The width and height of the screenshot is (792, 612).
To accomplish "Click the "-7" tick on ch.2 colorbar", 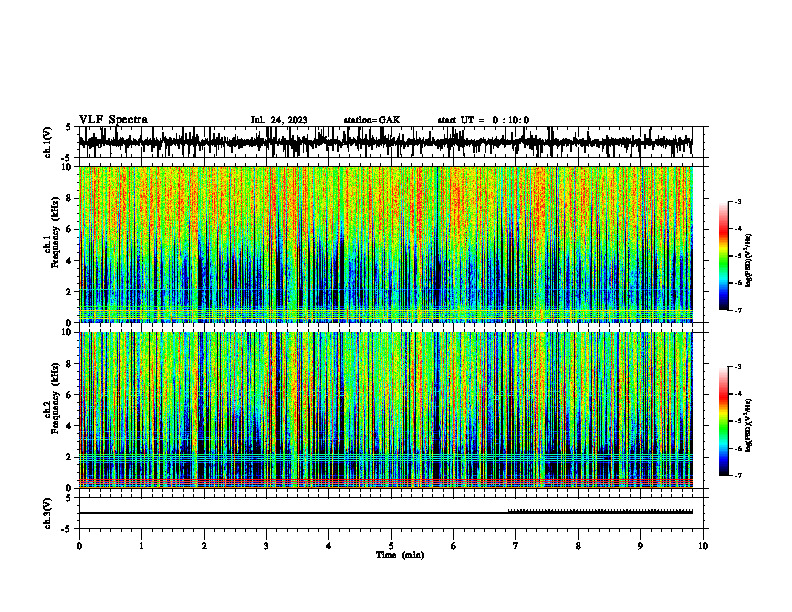I will pyautogui.click(x=738, y=475).
